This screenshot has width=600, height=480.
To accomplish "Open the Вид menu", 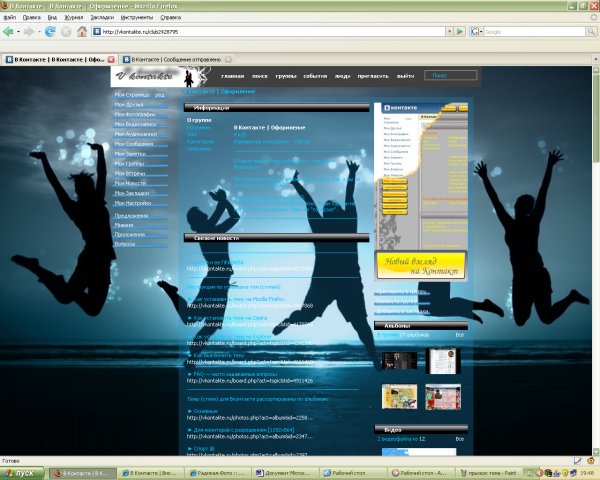I will pos(52,18).
